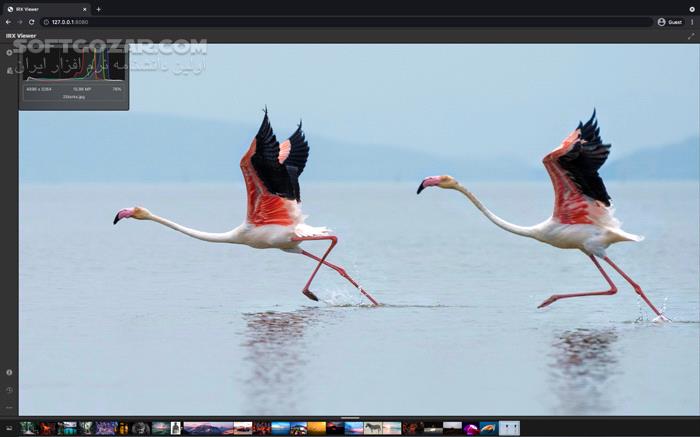Open the browser three-dot menu
The height and width of the screenshot is (437, 700).
[x=692, y=22]
